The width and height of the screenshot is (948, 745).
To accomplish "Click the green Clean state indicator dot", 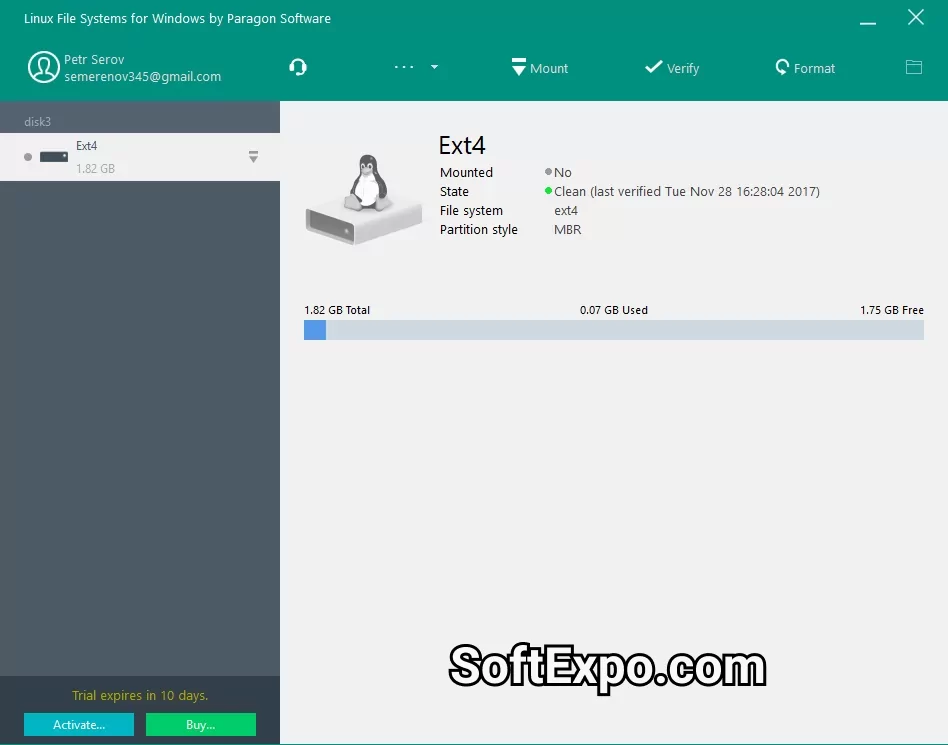I will (548, 191).
